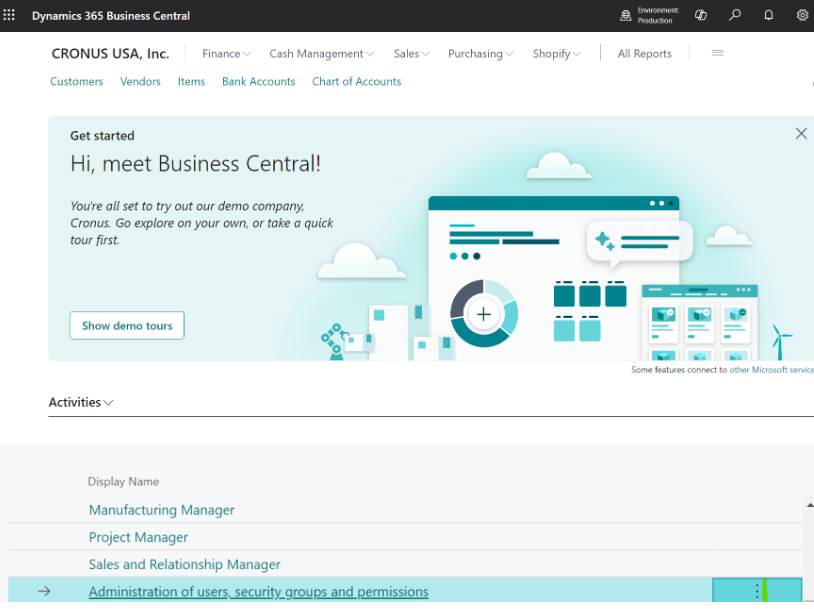
Task: Click the CRONUS USA, Inc. company name
Action: pyautogui.click(x=110, y=53)
